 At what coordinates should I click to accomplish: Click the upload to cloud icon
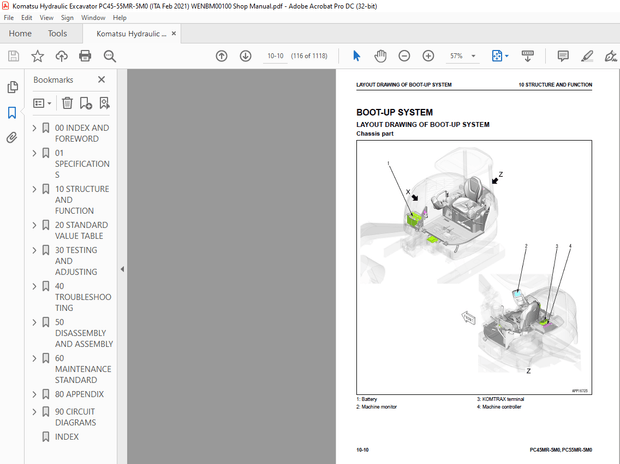[61, 56]
